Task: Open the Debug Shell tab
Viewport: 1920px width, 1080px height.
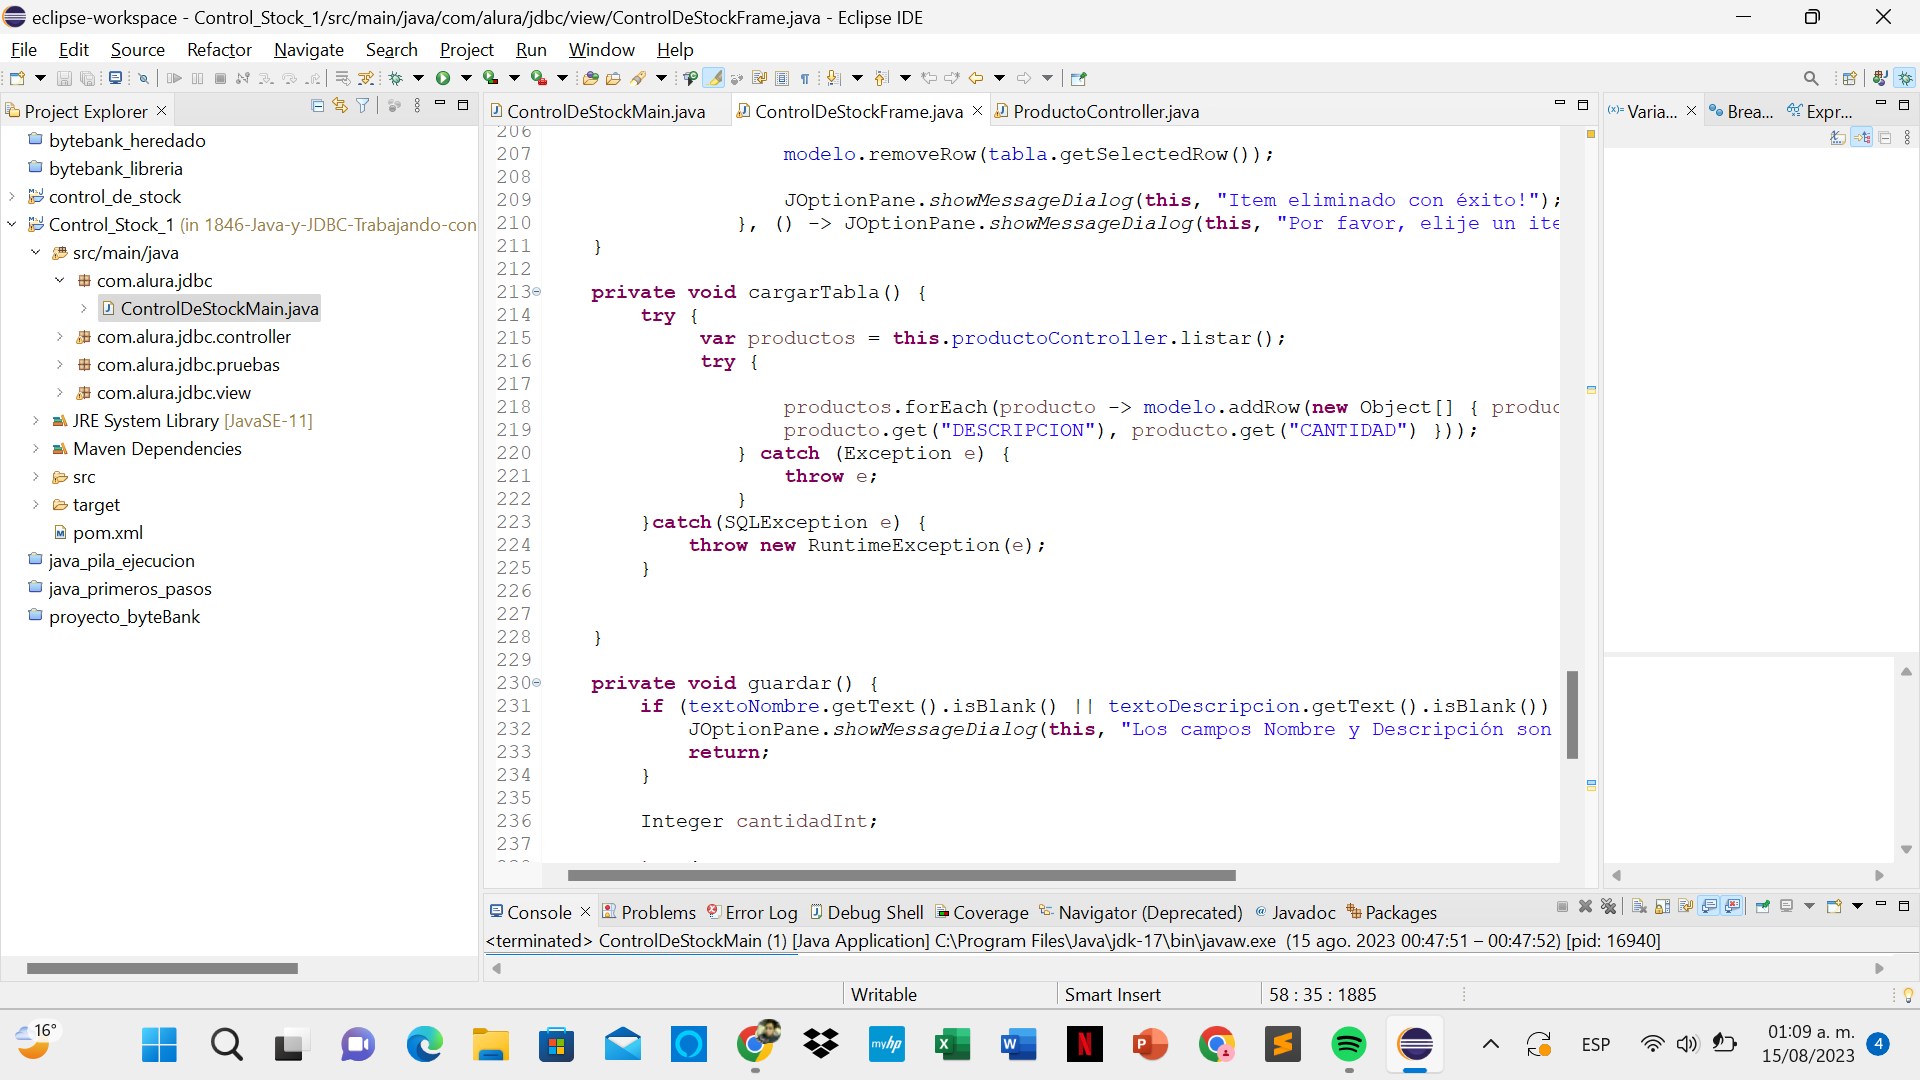Action: pyautogui.click(x=866, y=912)
